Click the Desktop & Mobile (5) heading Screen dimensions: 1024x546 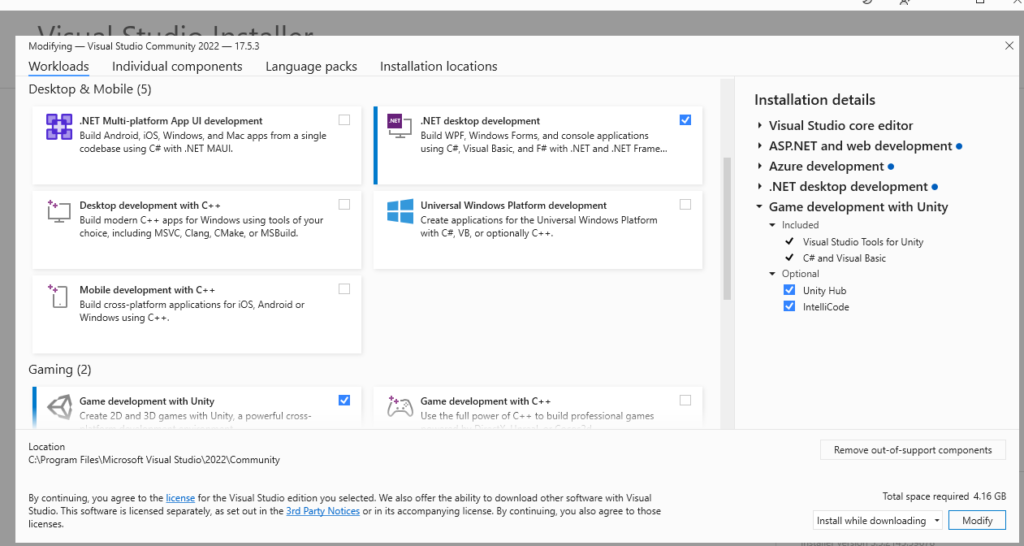[90, 89]
